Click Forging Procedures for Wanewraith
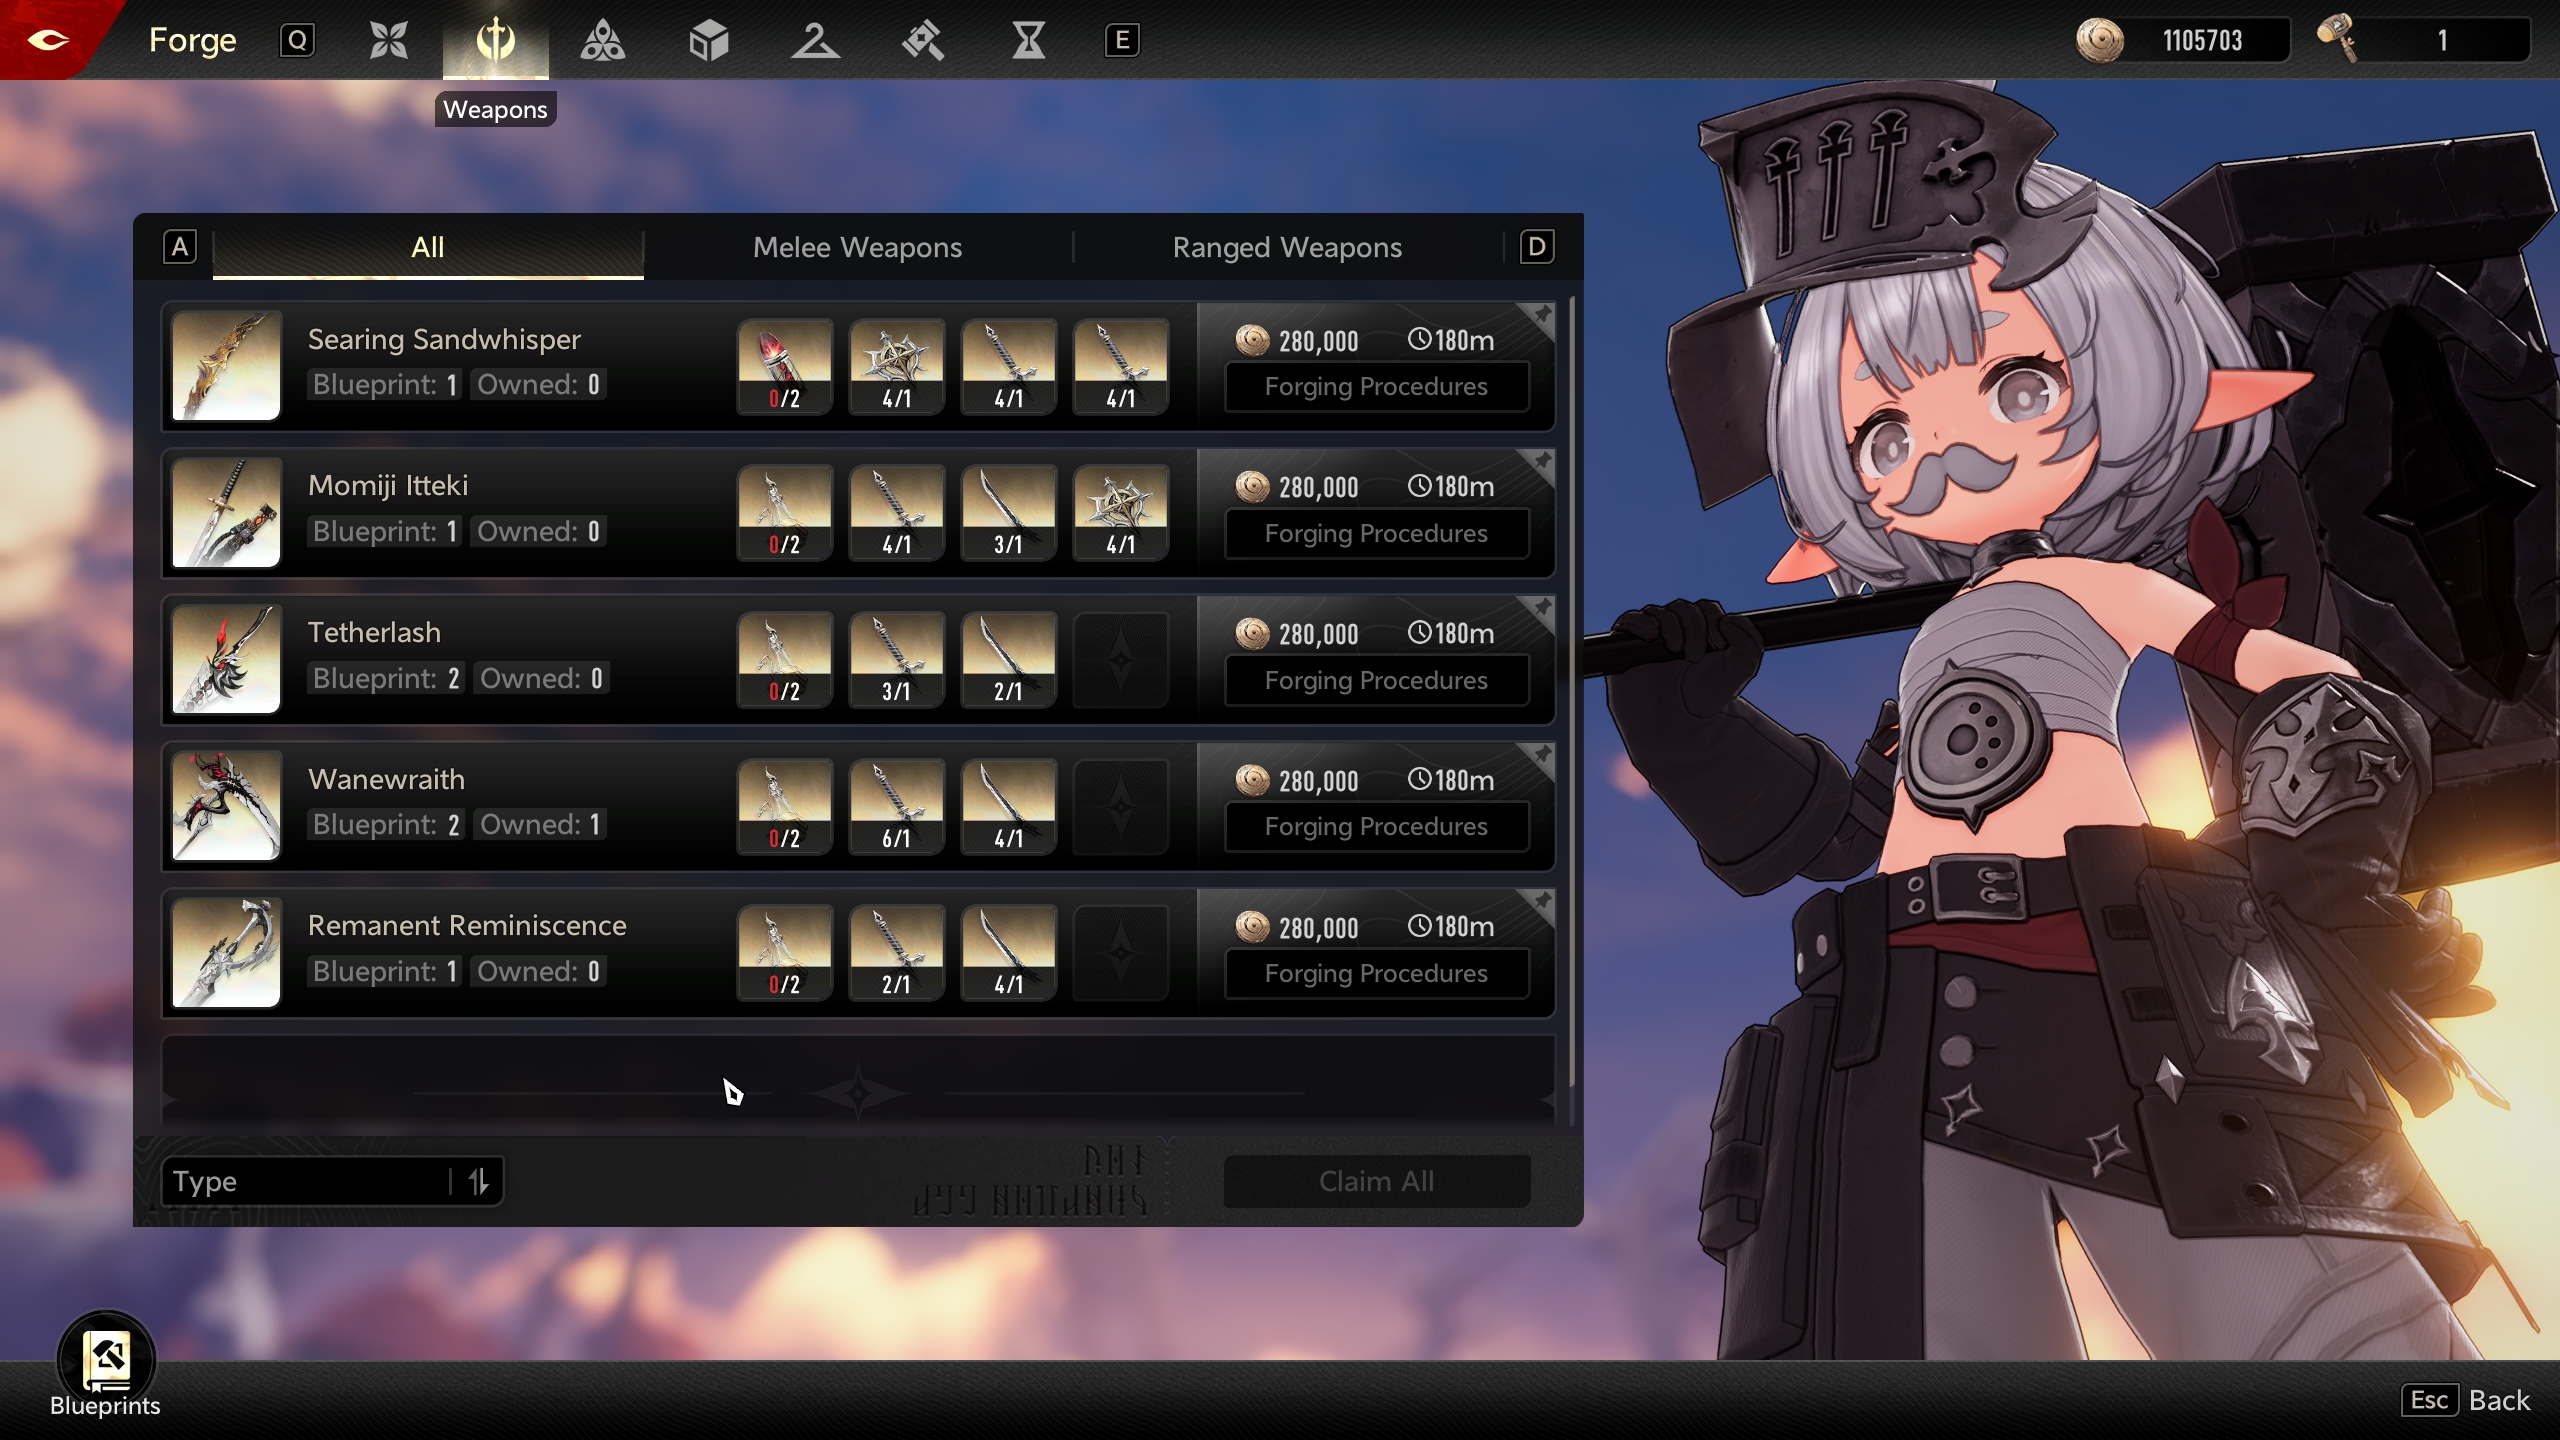Image resolution: width=2560 pixels, height=1440 pixels. [x=1376, y=827]
